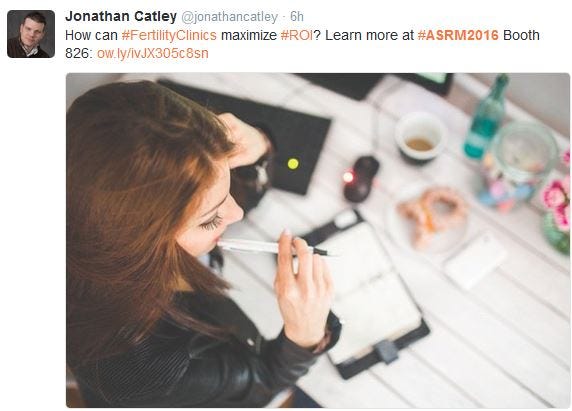Open Jonathan Catley's profile picture
Screen dimensions: 572x411
31,34
